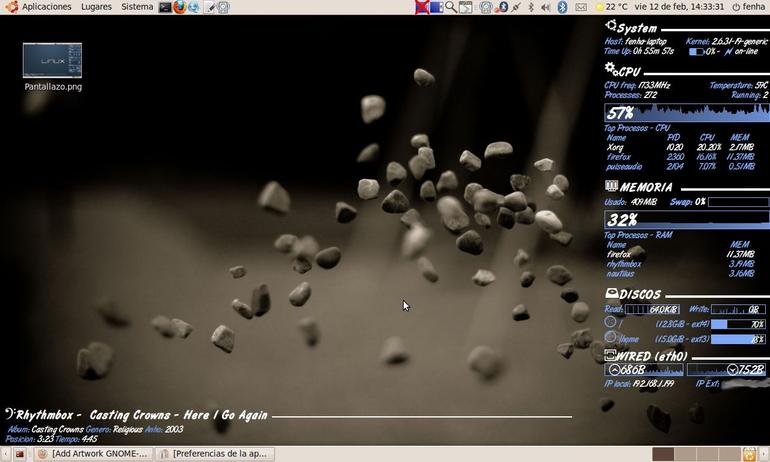Click the globe browser launcher icon
The image size is (770, 462).
[x=194, y=7]
